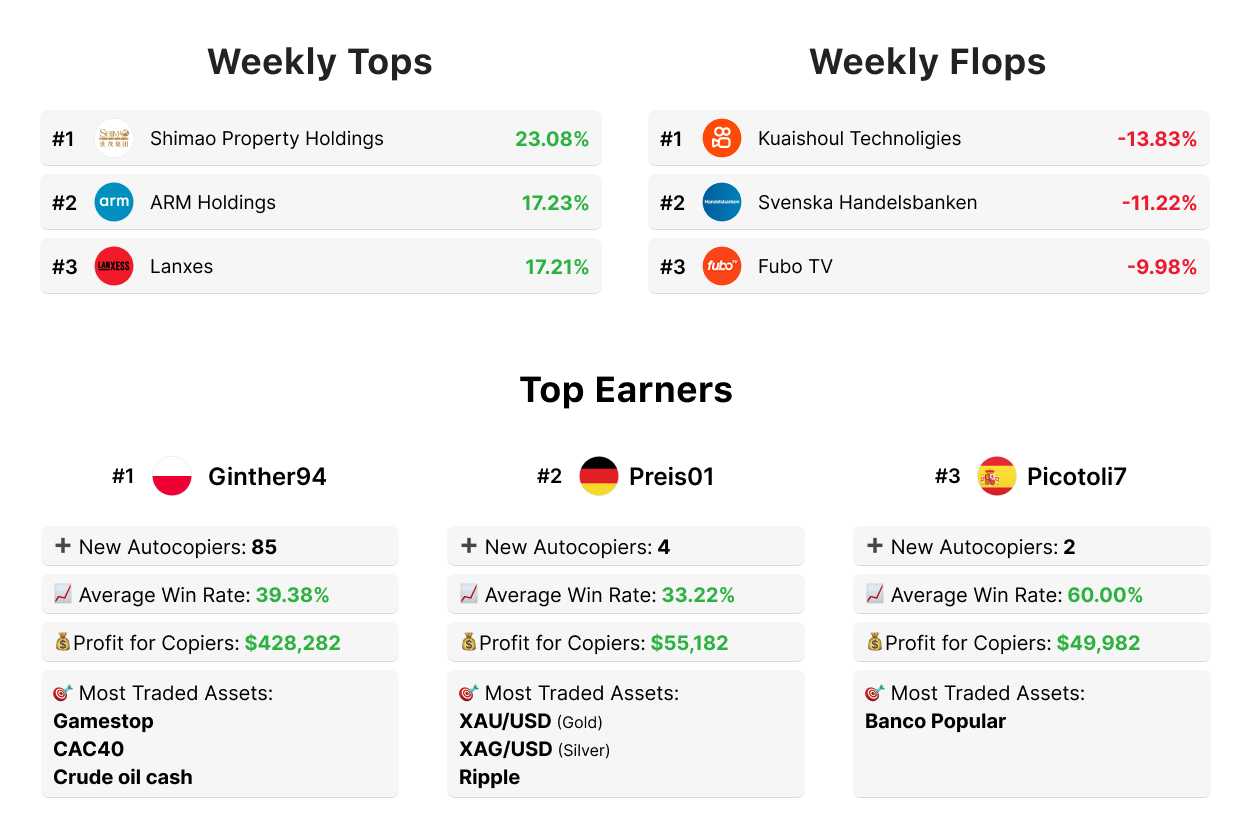Click the German flag beside Preis01
1252x838 pixels.
(x=599, y=476)
